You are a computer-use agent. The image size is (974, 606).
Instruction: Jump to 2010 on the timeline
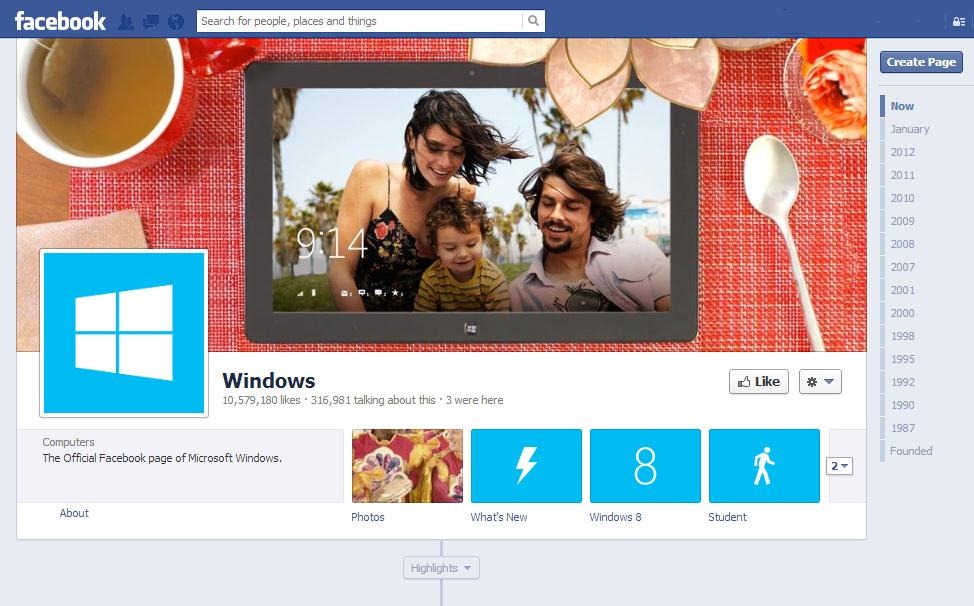coord(903,198)
